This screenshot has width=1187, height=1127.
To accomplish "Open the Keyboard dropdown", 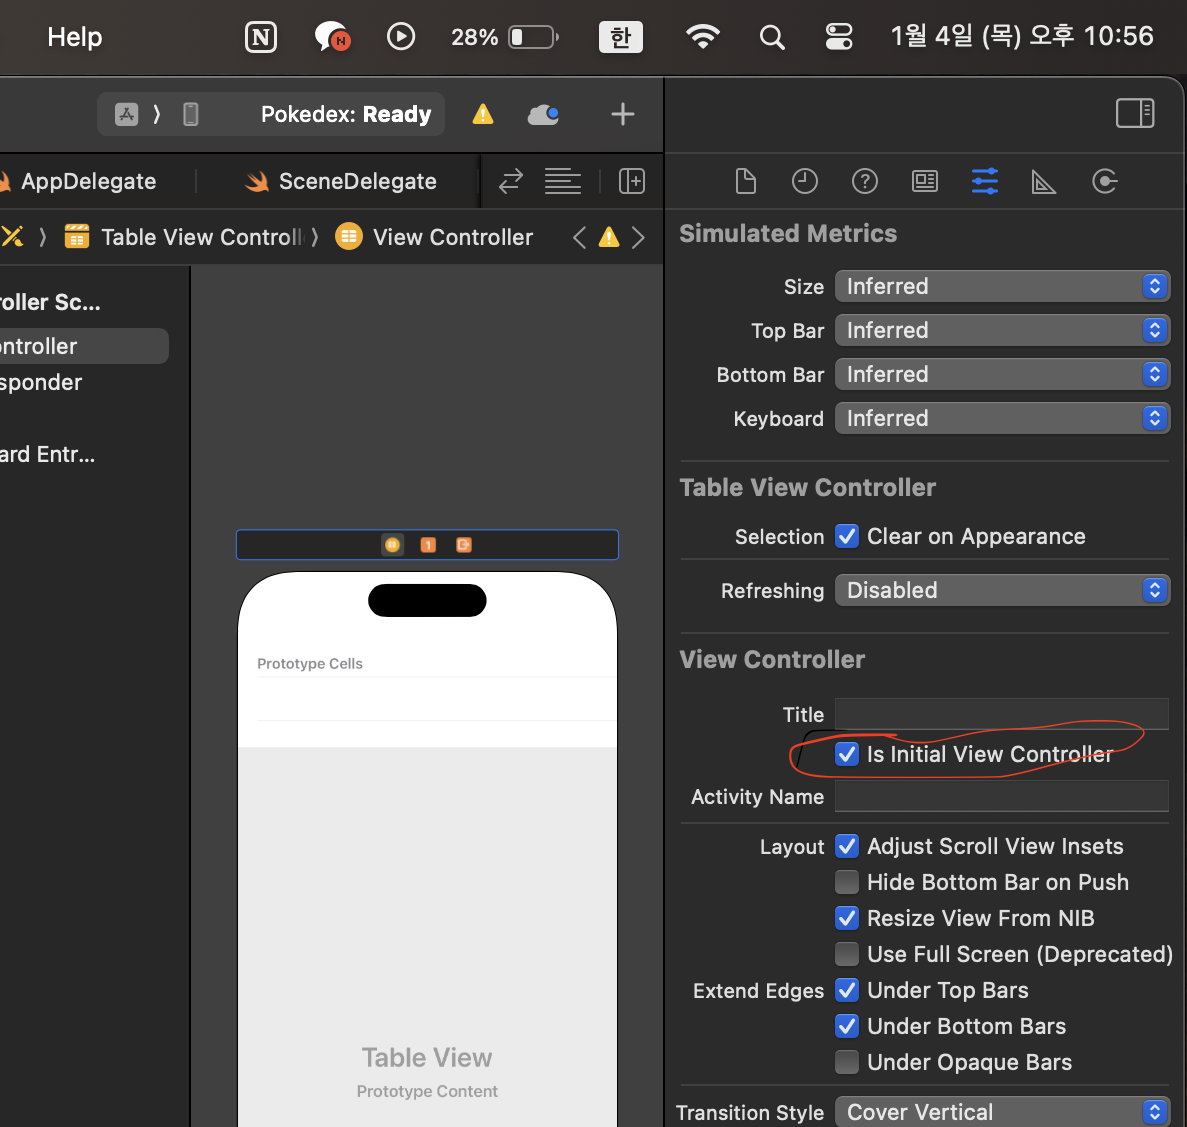I will click(1002, 419).
